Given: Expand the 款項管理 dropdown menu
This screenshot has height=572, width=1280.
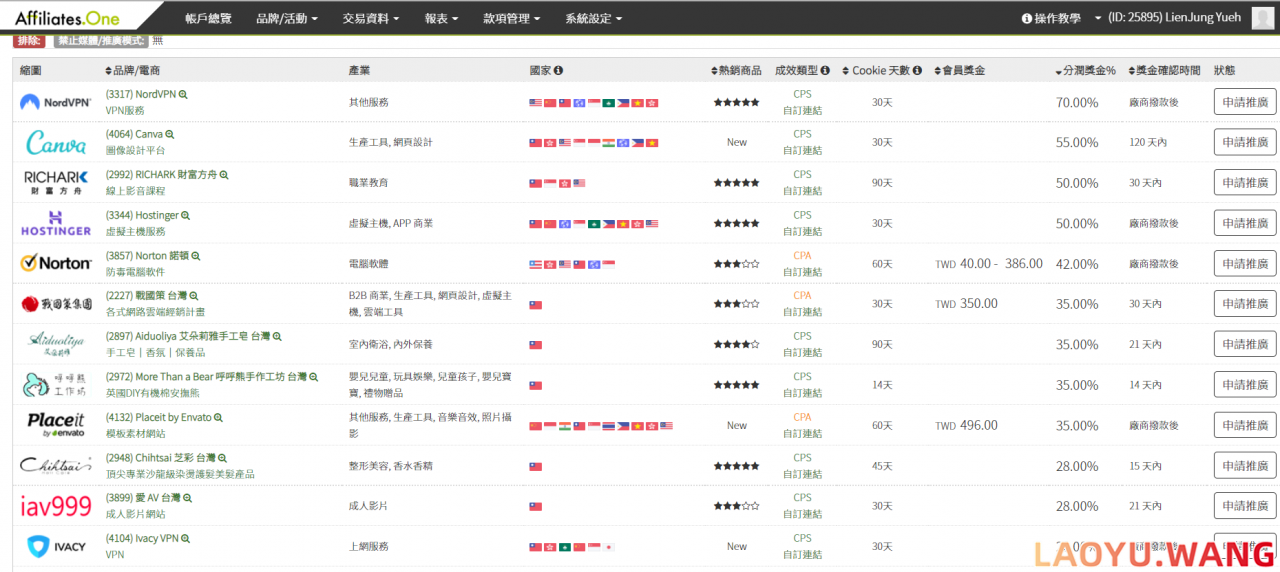Looking at the screenshot, I should coord(511,18).
